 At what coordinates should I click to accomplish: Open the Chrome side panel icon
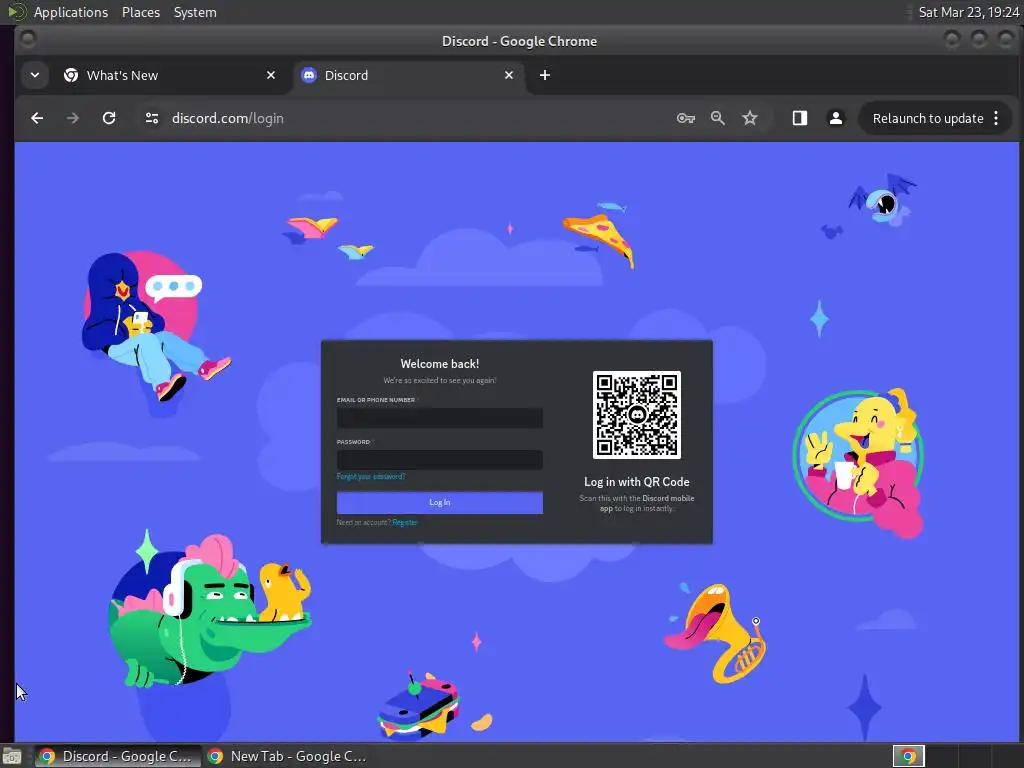pos(800,118)
